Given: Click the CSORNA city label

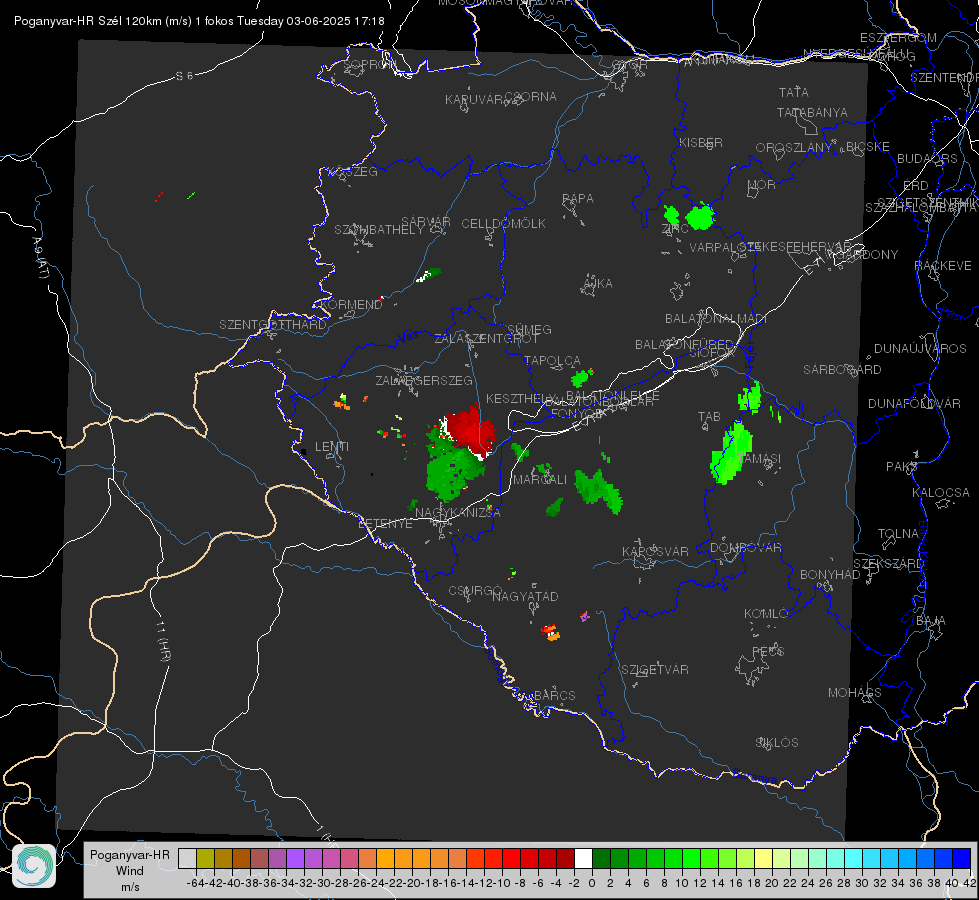Looking at the screenshot, I should click(531, 97).
